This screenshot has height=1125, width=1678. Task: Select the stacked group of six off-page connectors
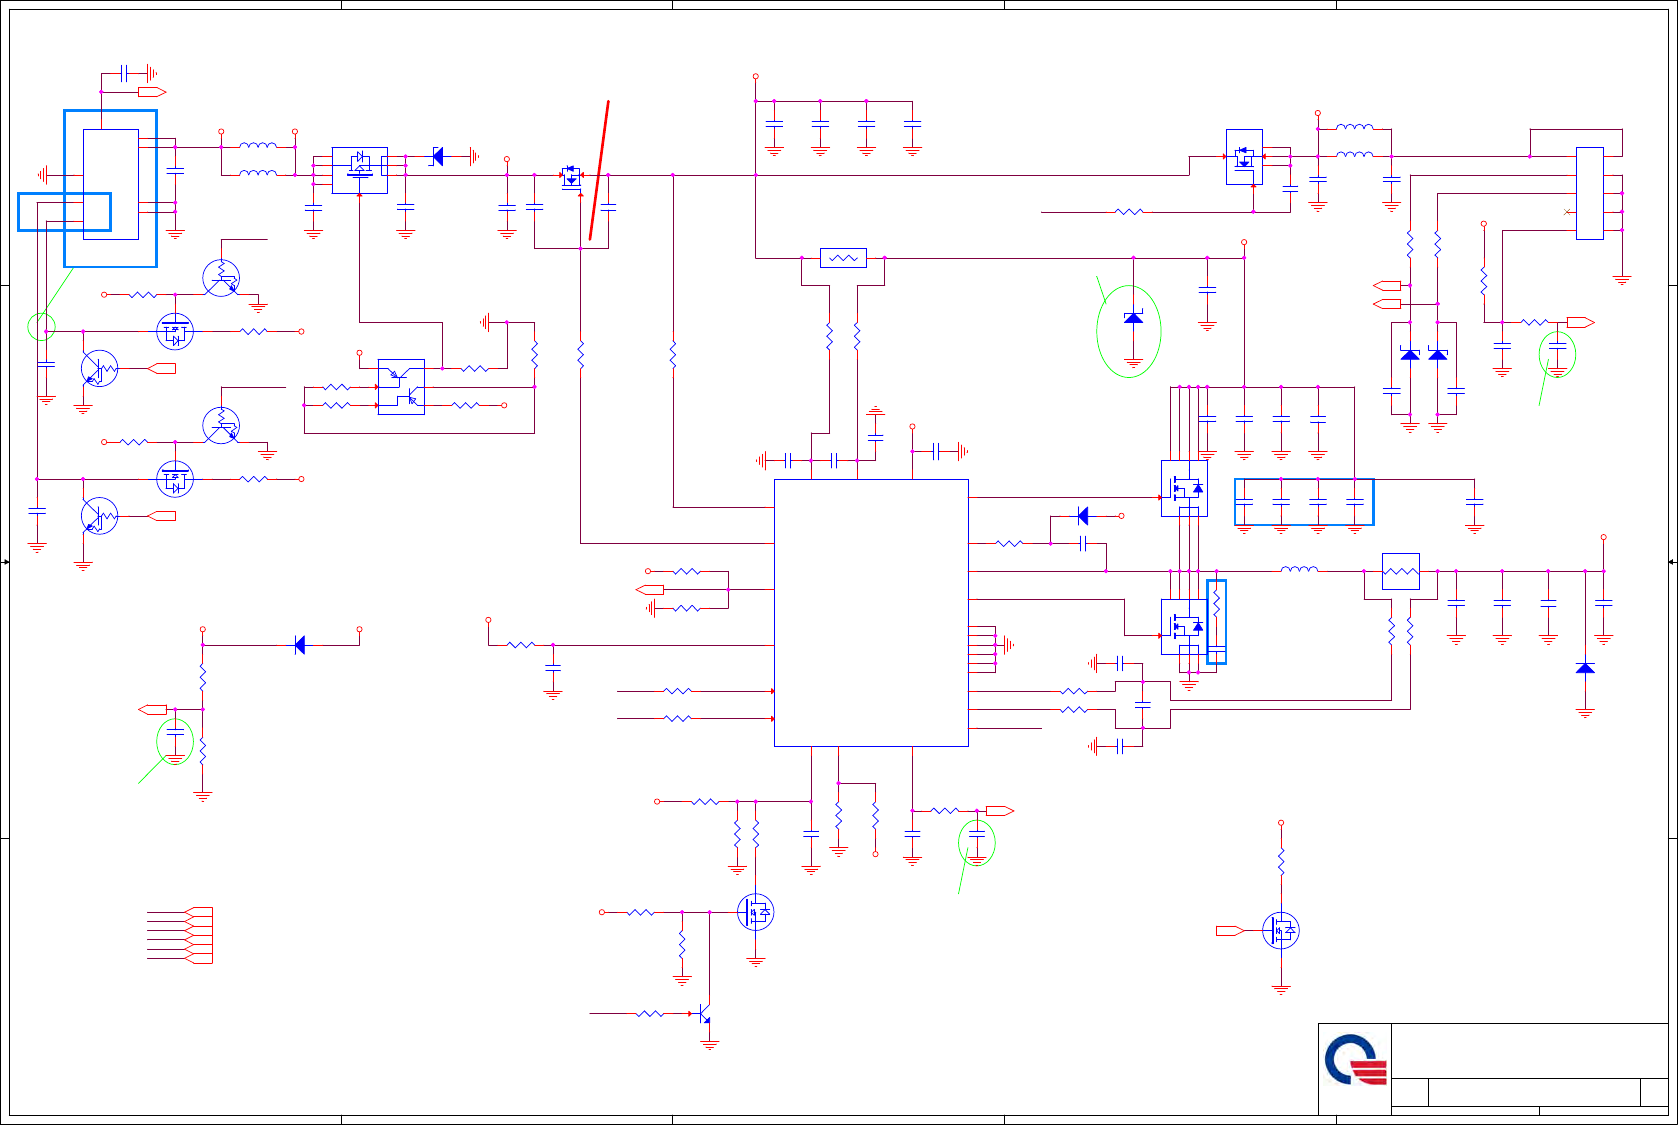tap(199, 935)
